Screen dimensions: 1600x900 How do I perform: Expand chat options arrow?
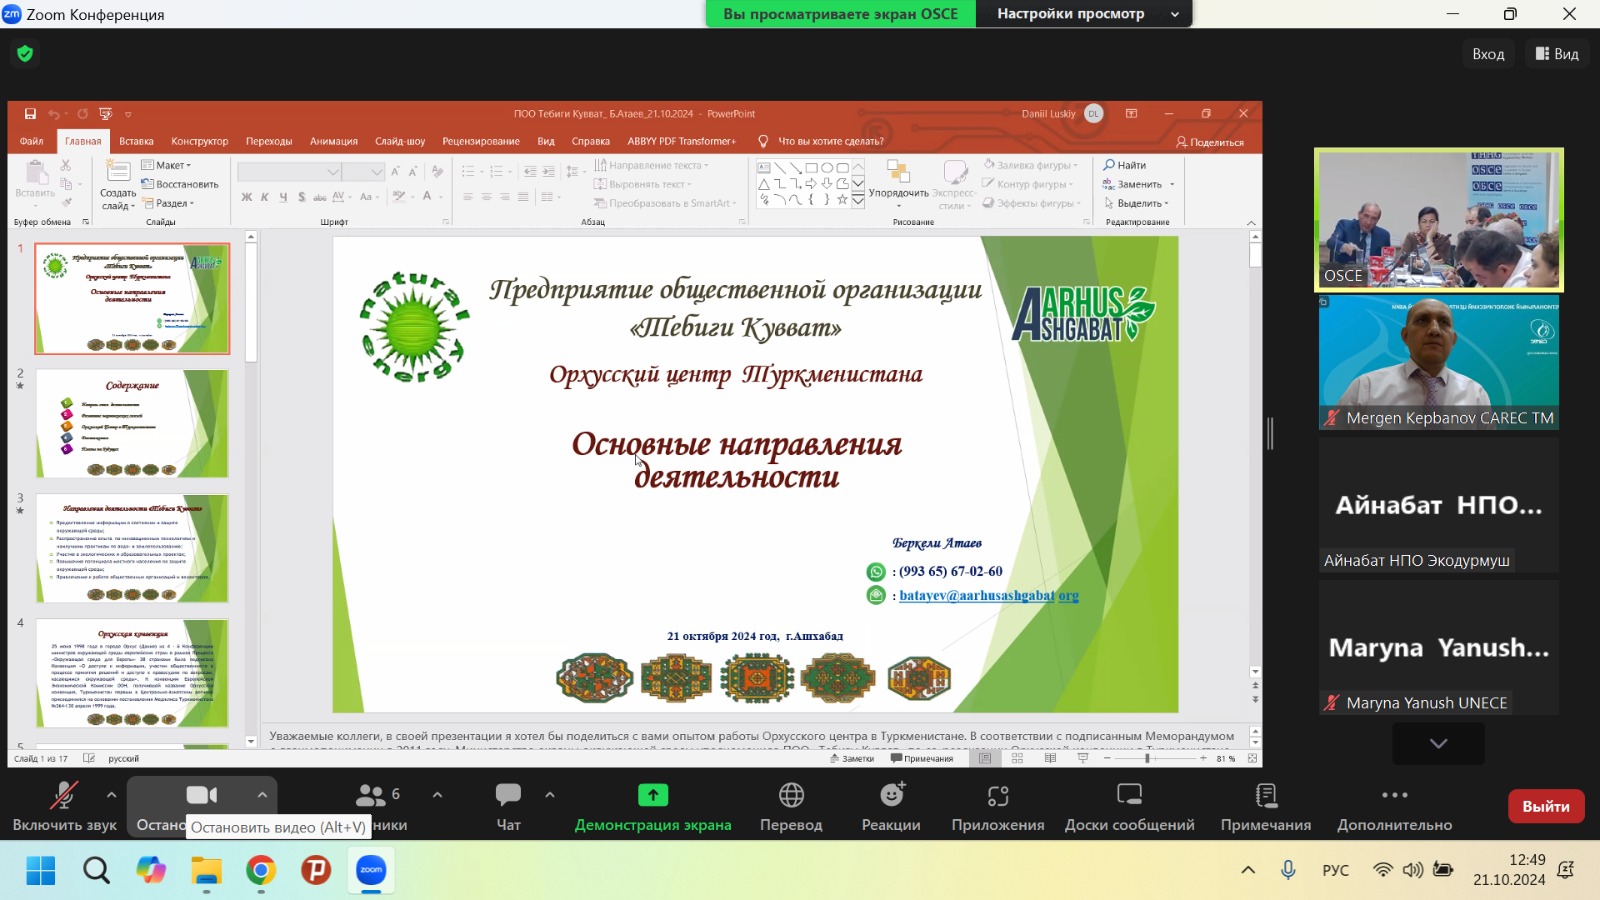pos(550,795)
